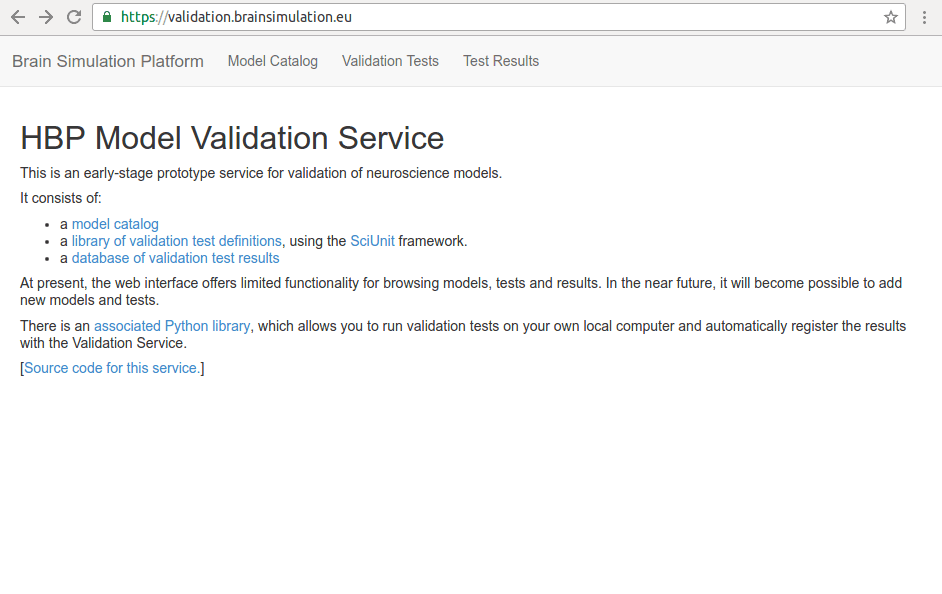The image size is (942, 594).
Task: Click the browser forward arrow
Action: (46, 17)
